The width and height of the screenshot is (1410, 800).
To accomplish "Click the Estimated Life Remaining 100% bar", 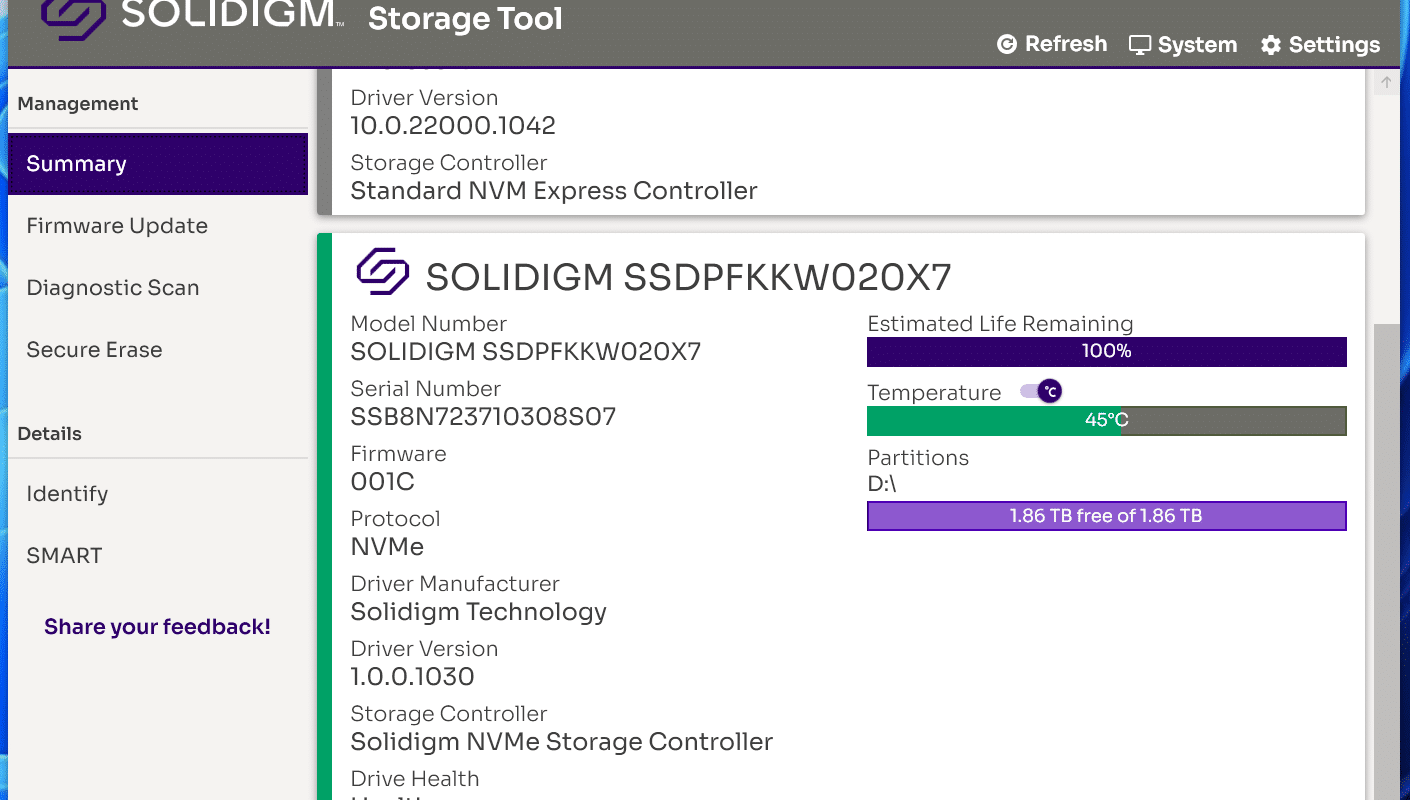I will tap(1107, 352).
